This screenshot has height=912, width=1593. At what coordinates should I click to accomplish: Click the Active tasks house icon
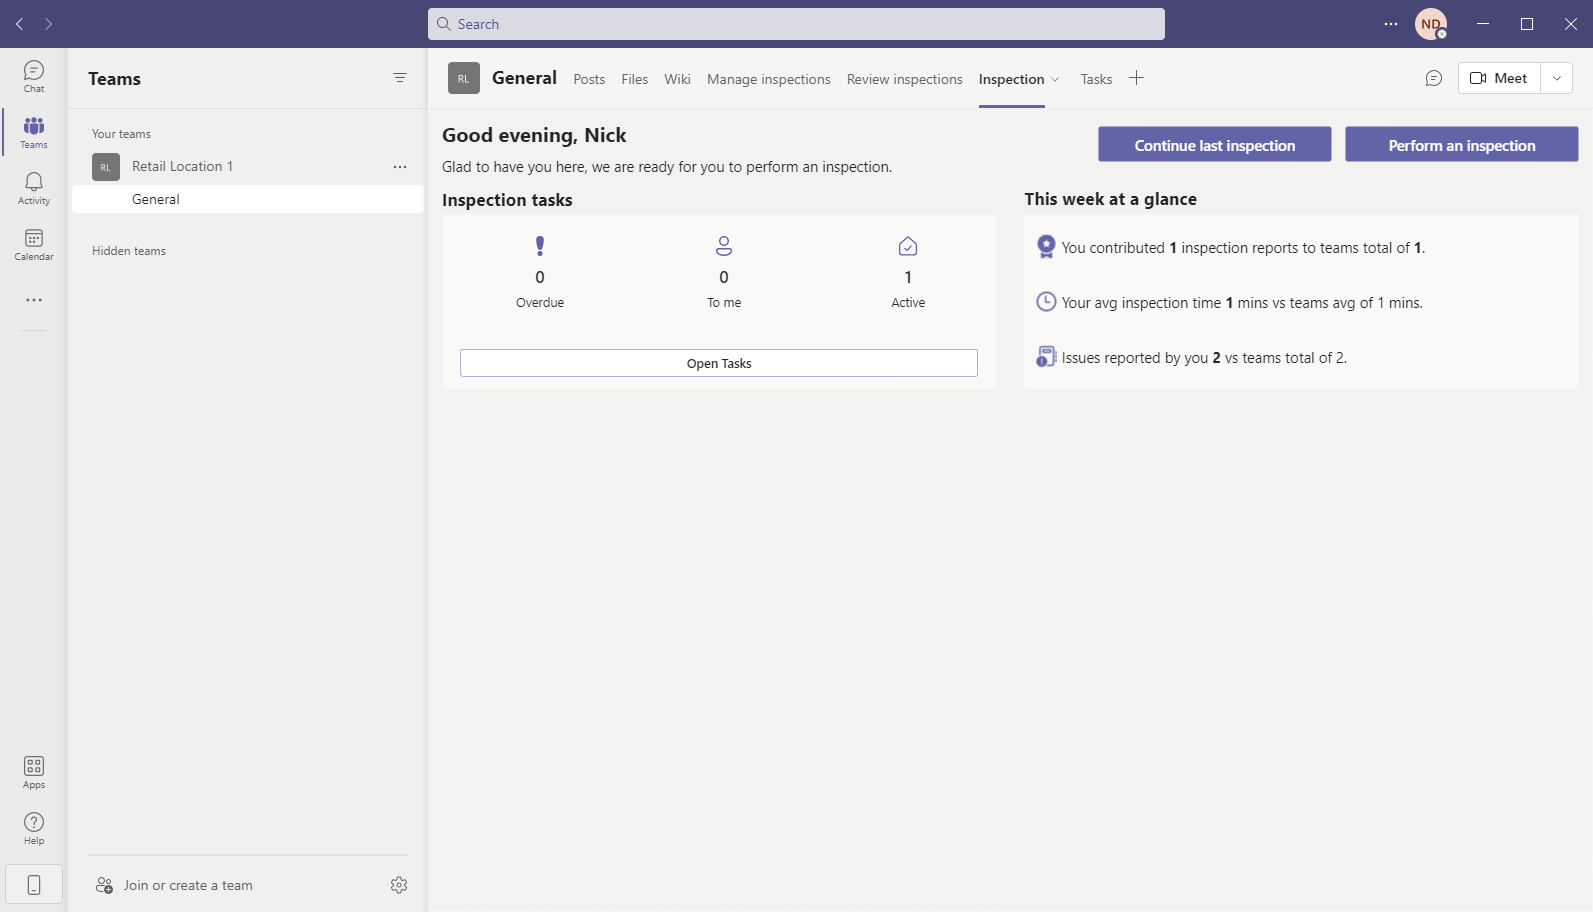coord(908,246)
